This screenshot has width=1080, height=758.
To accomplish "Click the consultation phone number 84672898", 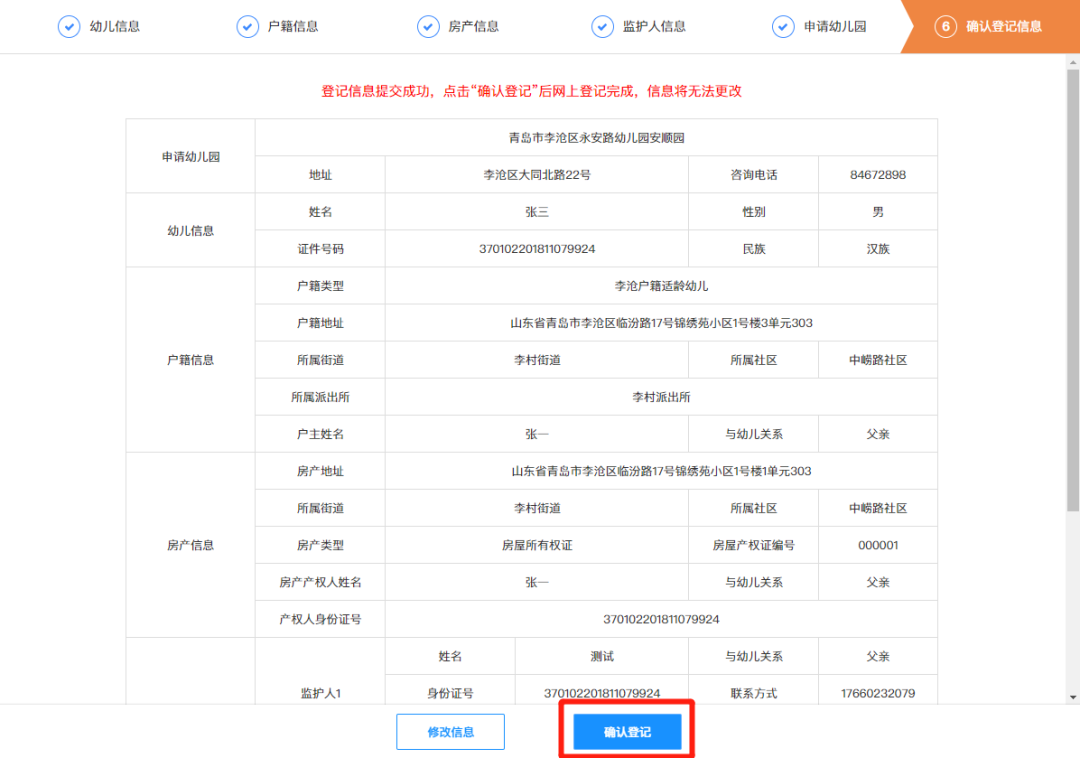I will point(877,175).
